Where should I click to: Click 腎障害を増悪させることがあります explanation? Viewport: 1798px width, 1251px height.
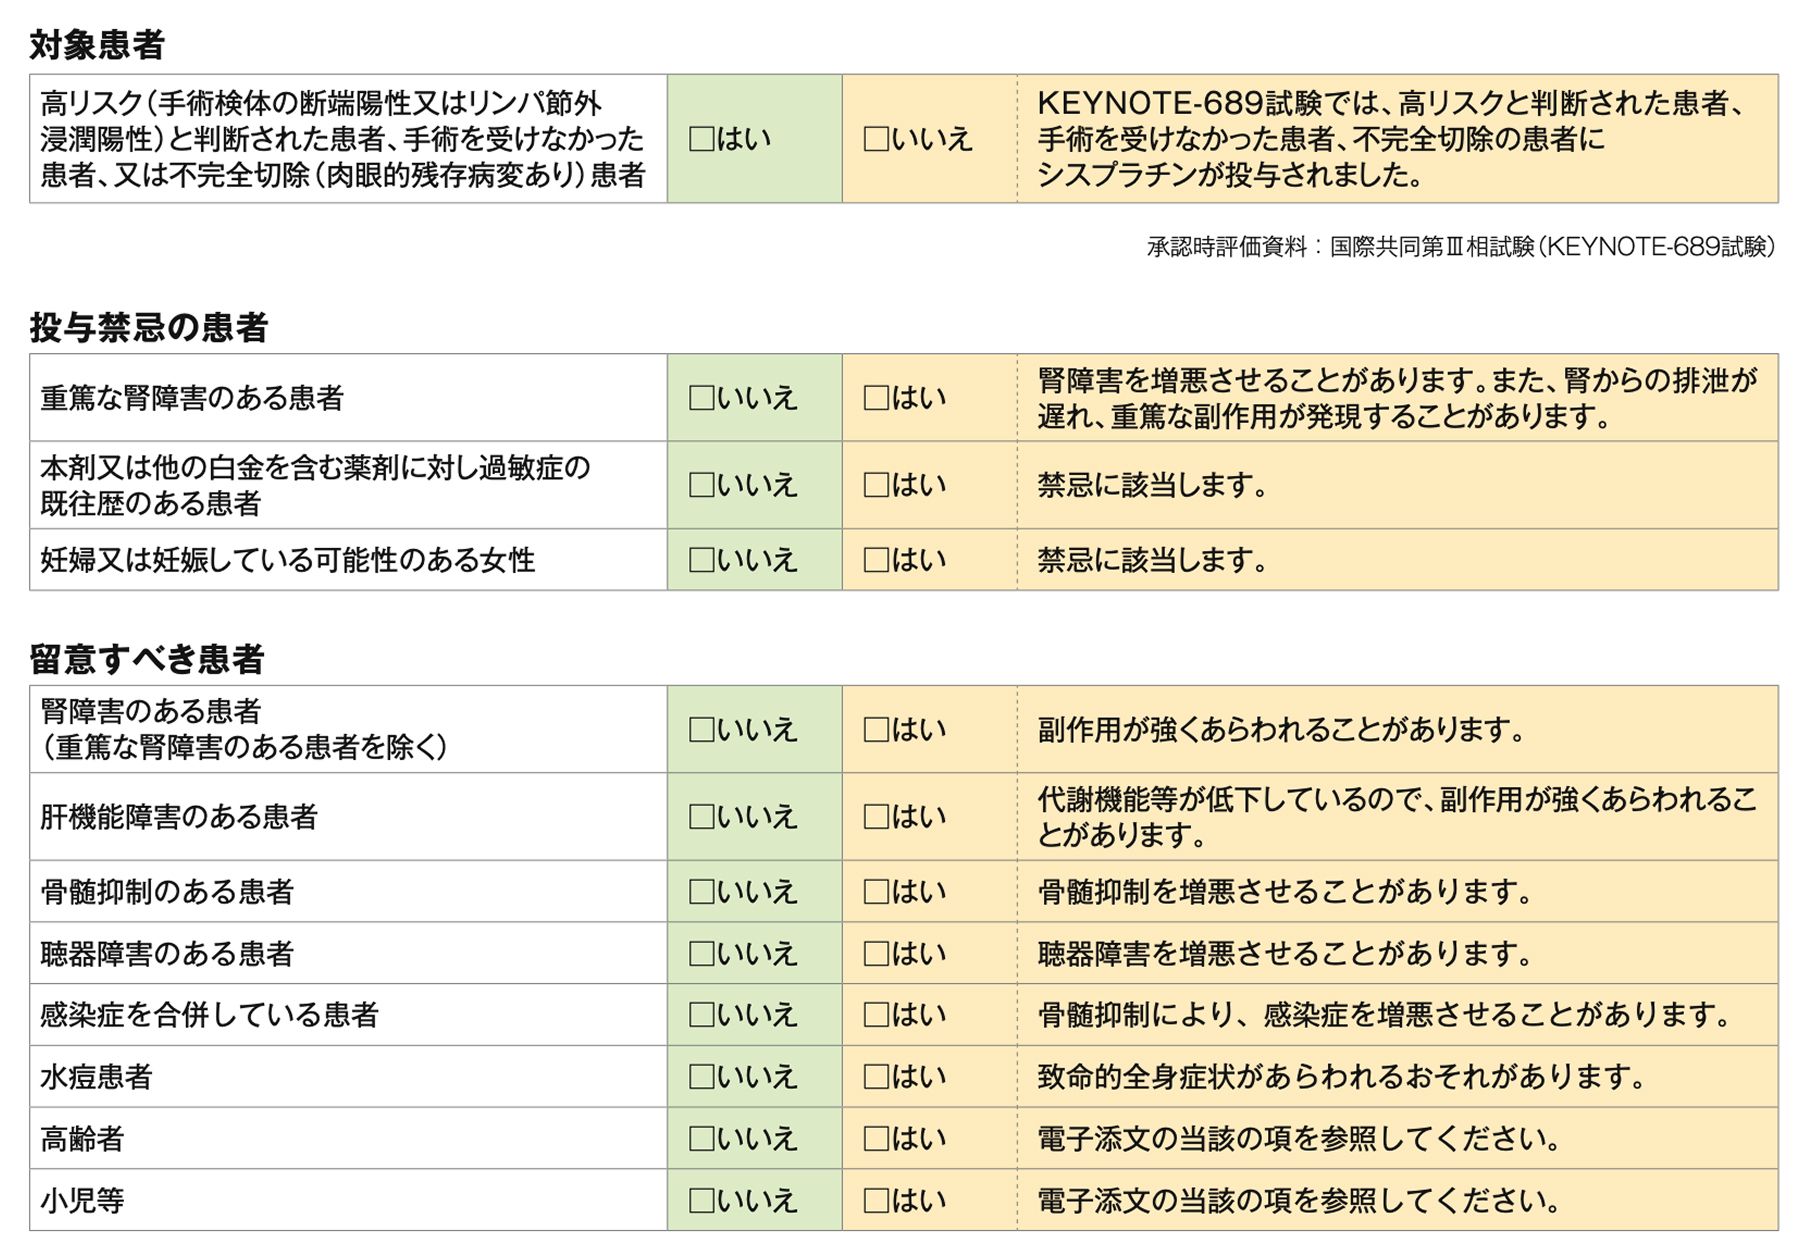point(1397,398)
